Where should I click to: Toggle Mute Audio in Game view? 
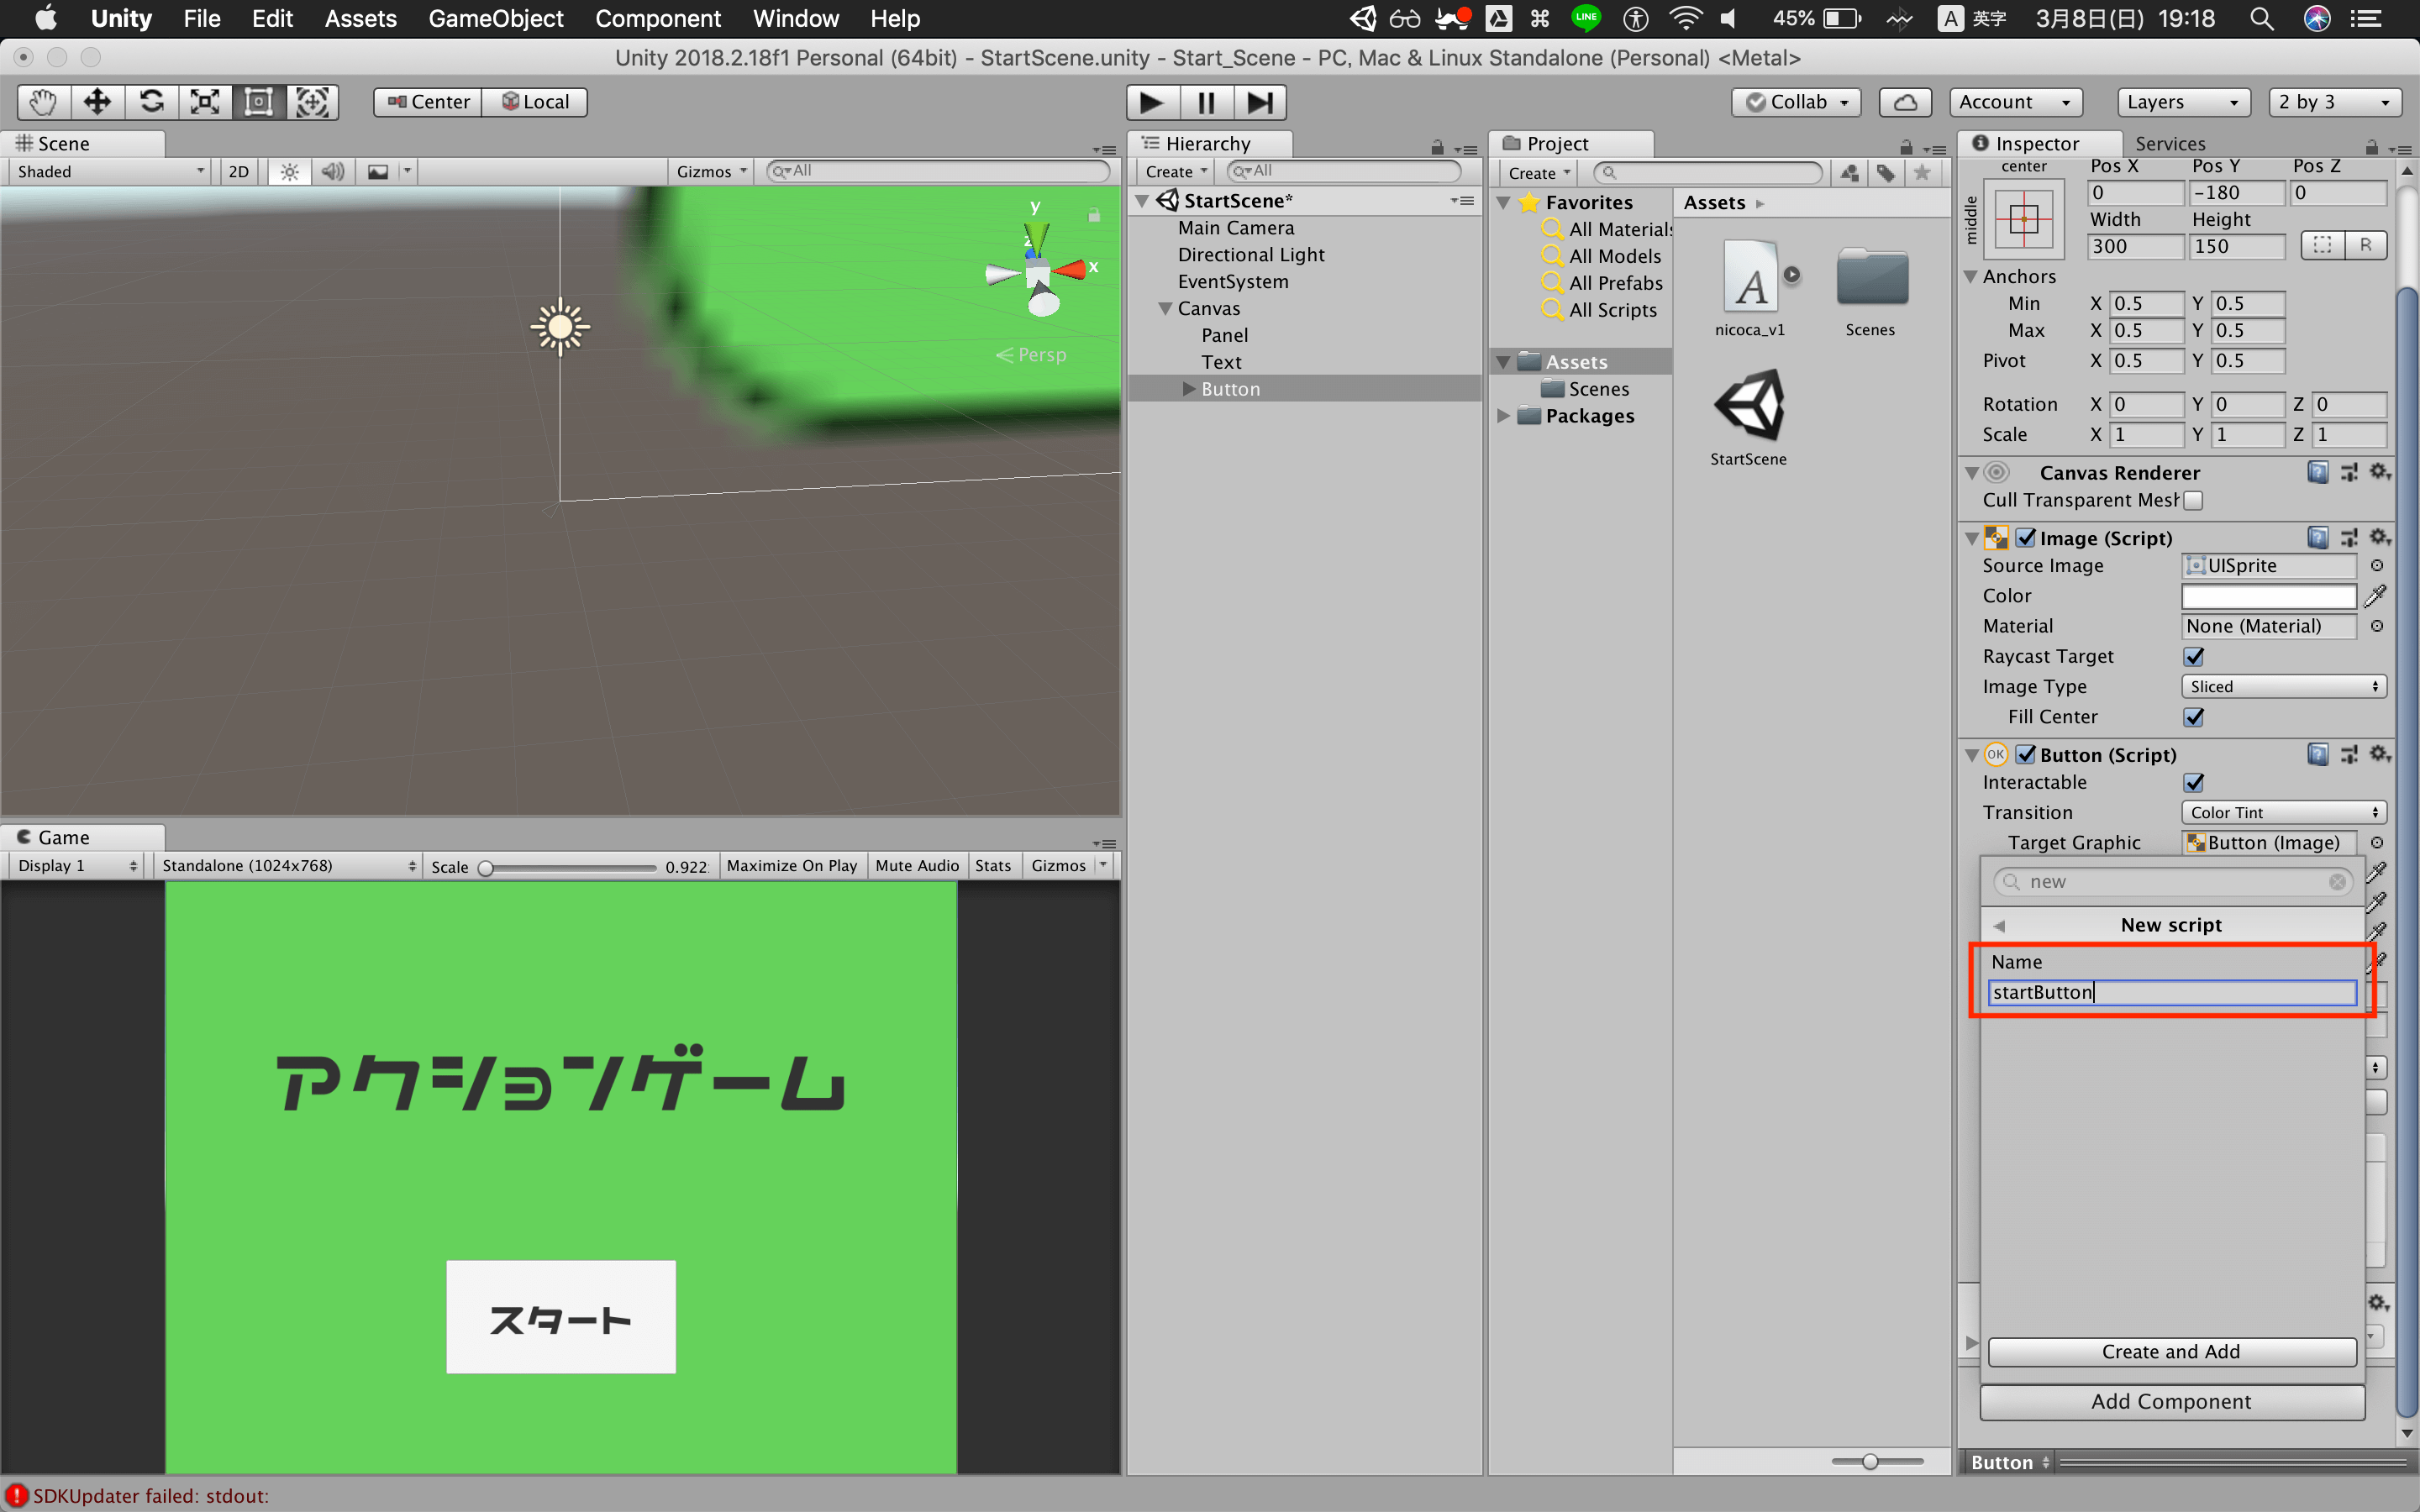917,866
